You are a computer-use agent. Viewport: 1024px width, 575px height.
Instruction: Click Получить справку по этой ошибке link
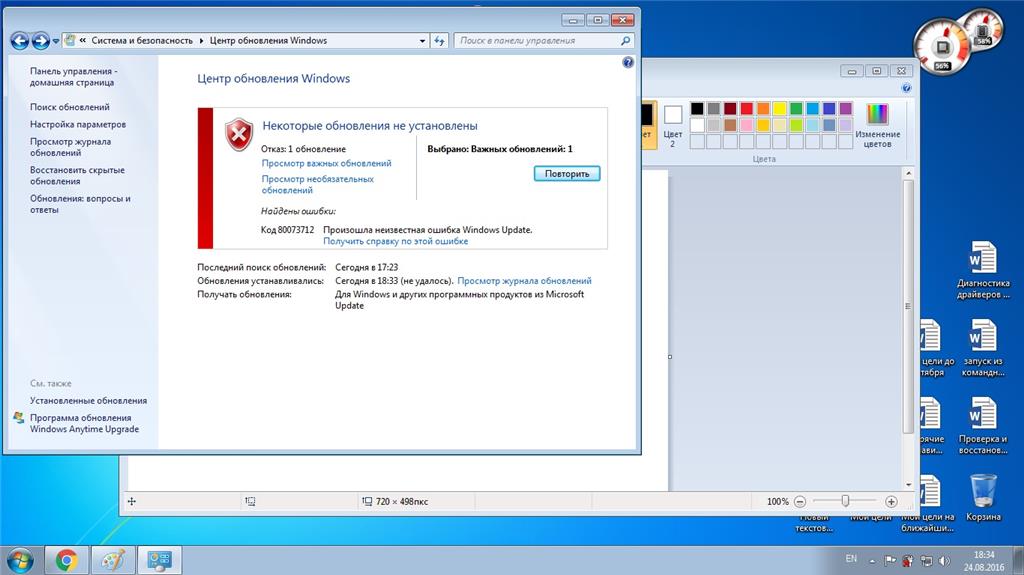[396, 241]
